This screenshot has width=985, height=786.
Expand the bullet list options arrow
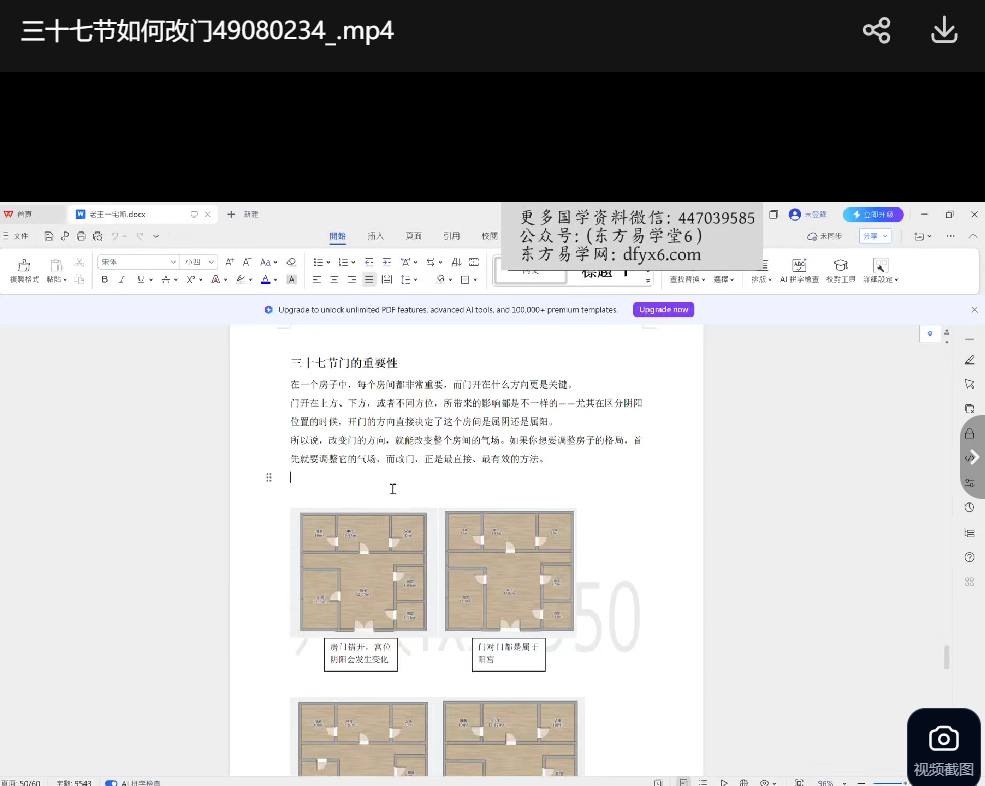click(x=327, y=262)
